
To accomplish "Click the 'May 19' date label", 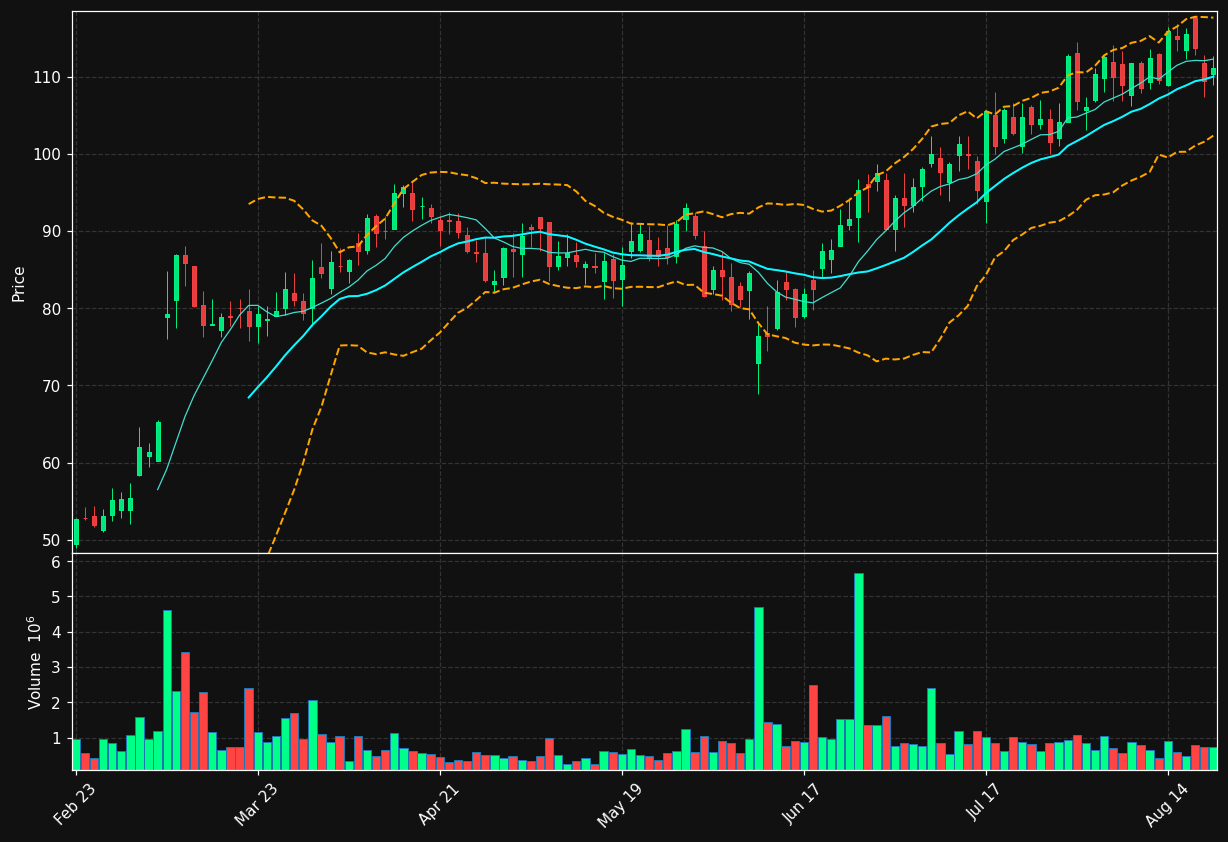I will point(621,803).
